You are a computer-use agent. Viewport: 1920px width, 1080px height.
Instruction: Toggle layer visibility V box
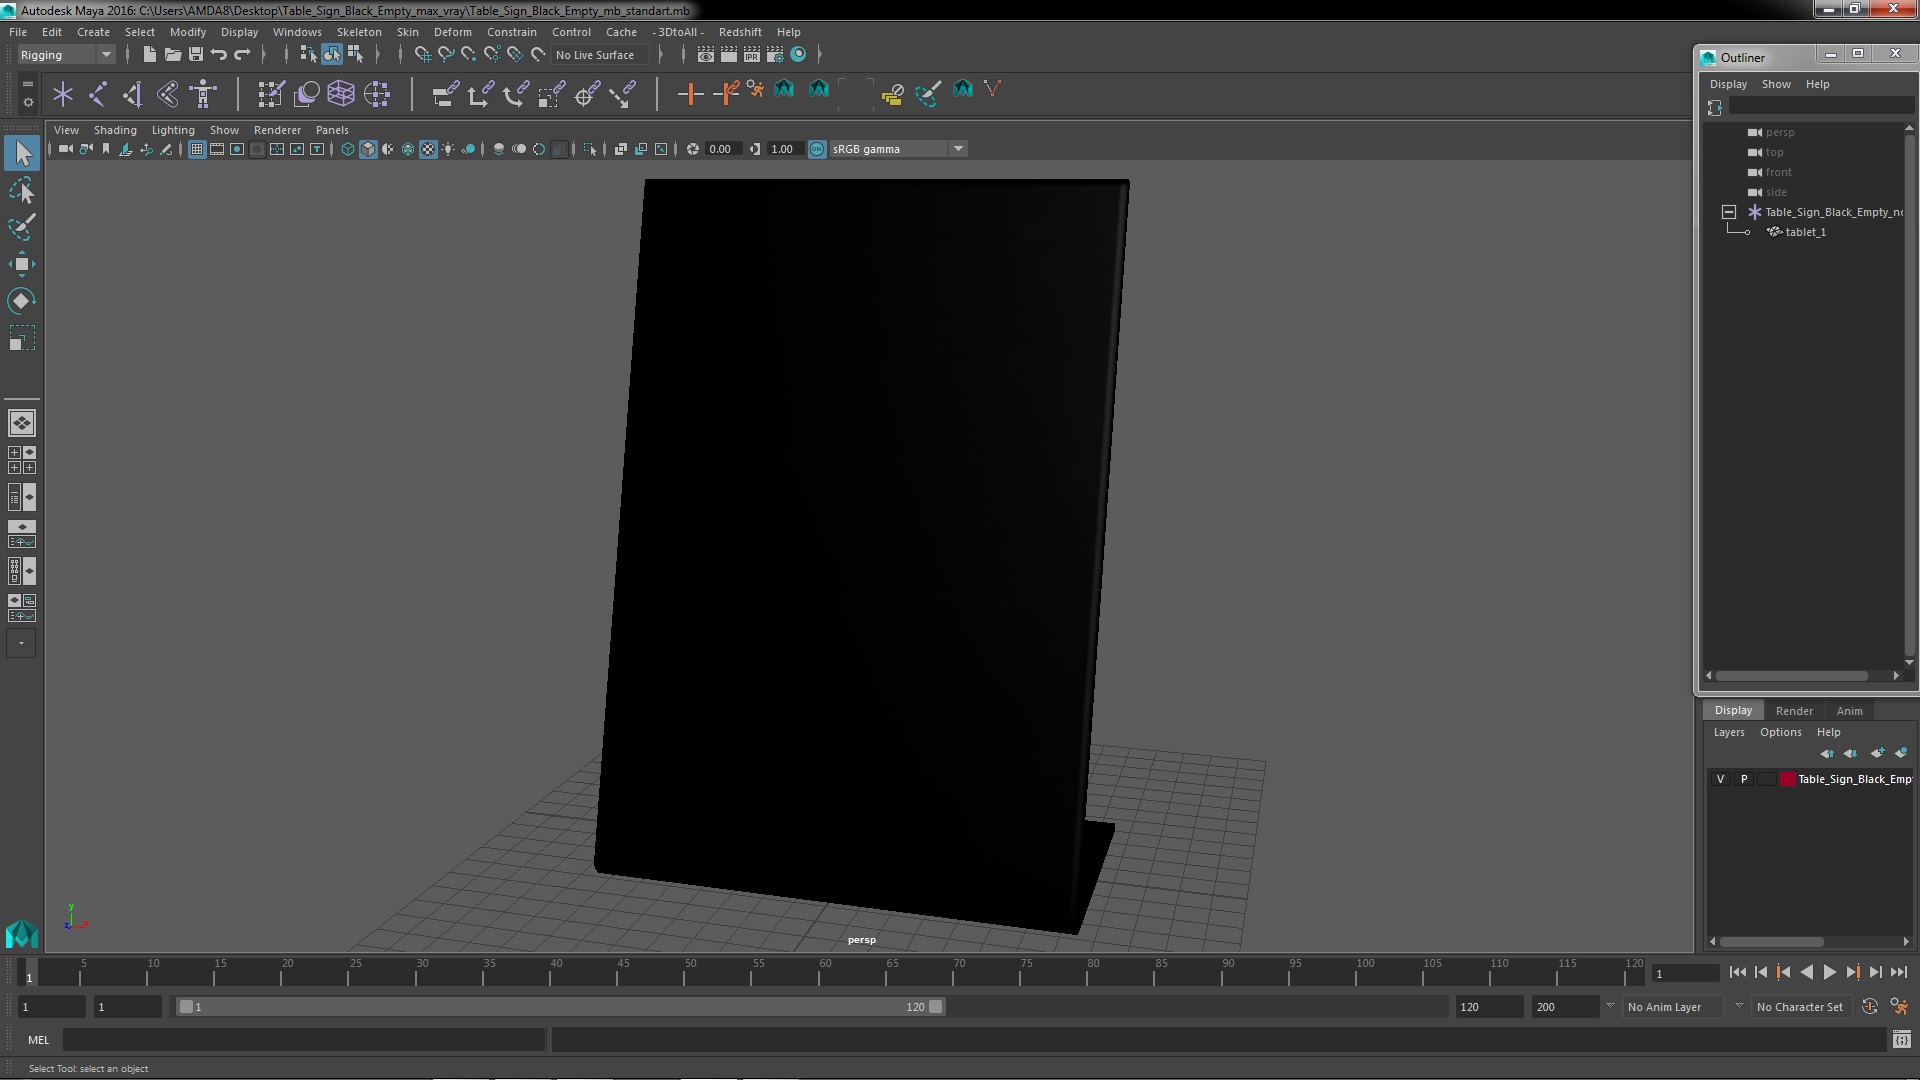click(1720, 779)
